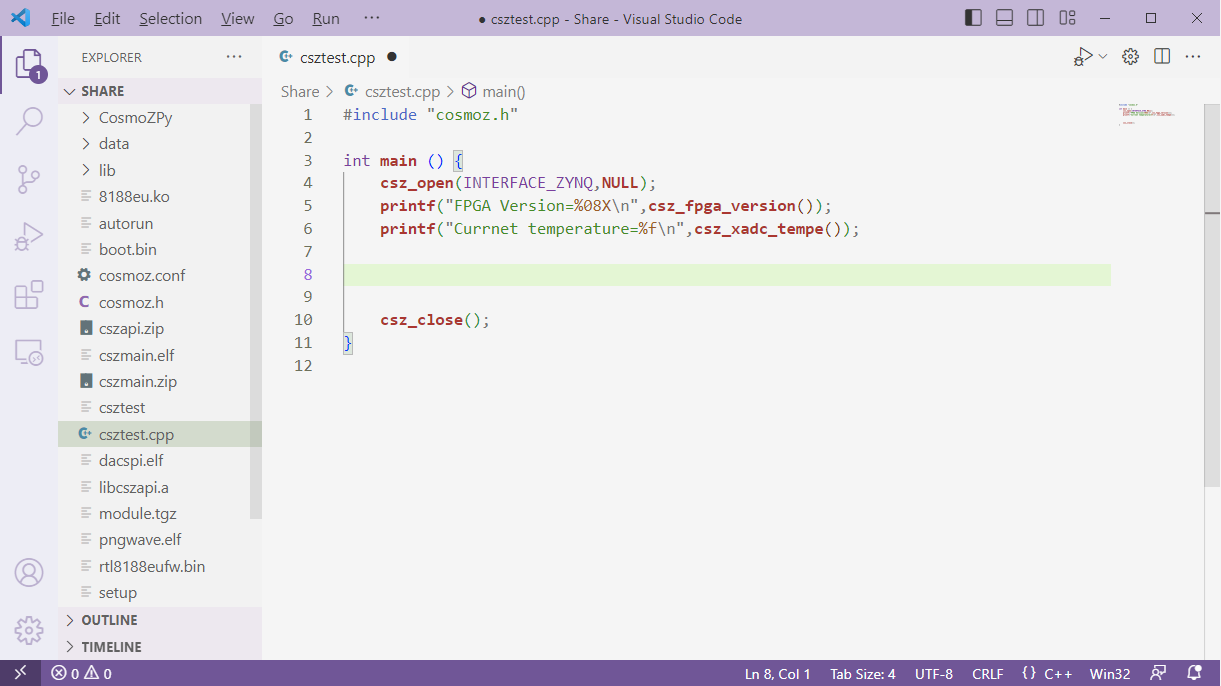Click the Accounts icon

coord(29,573)
